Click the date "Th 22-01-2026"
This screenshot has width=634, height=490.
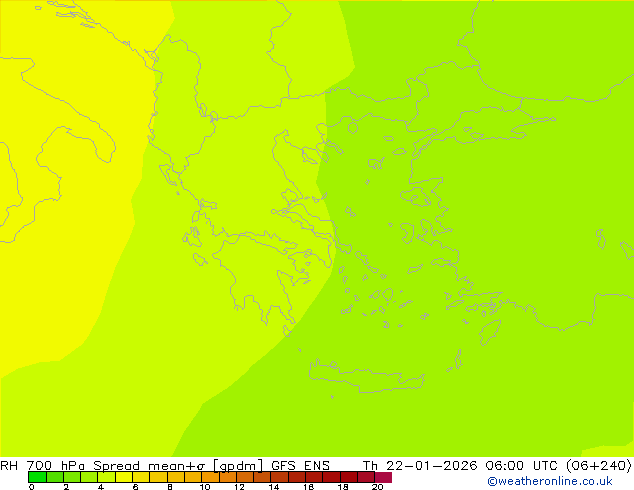(x=420, y=465)
